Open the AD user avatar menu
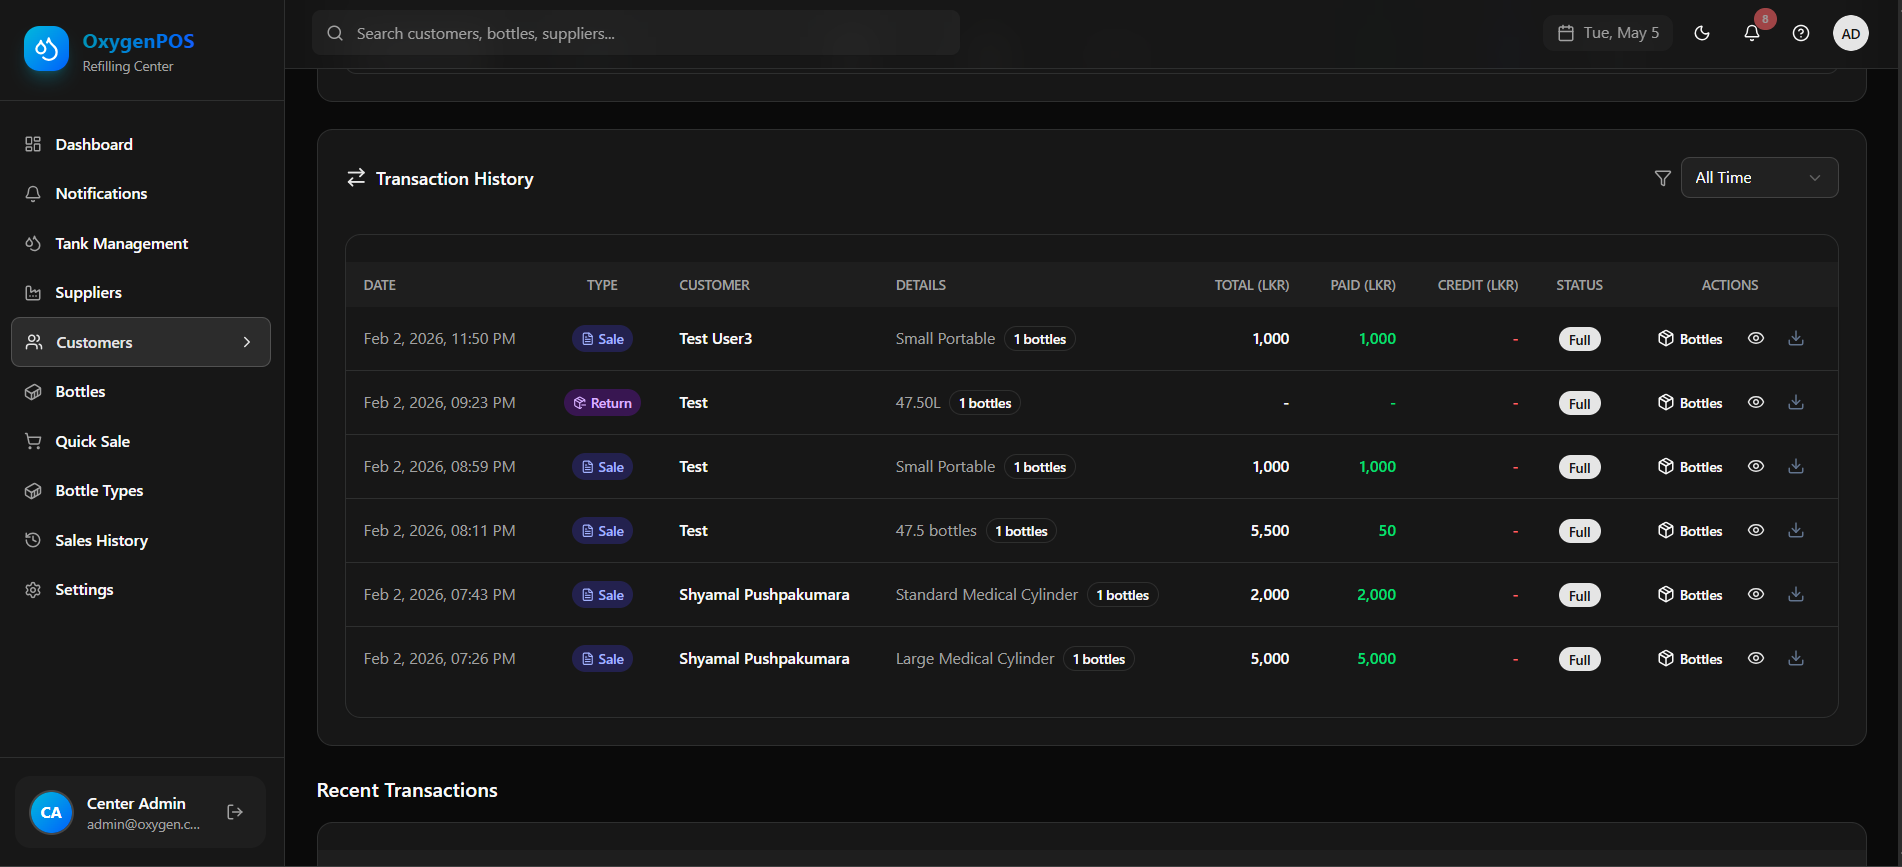Viewport: 1902px width, 867px height. coord(1851,33)
